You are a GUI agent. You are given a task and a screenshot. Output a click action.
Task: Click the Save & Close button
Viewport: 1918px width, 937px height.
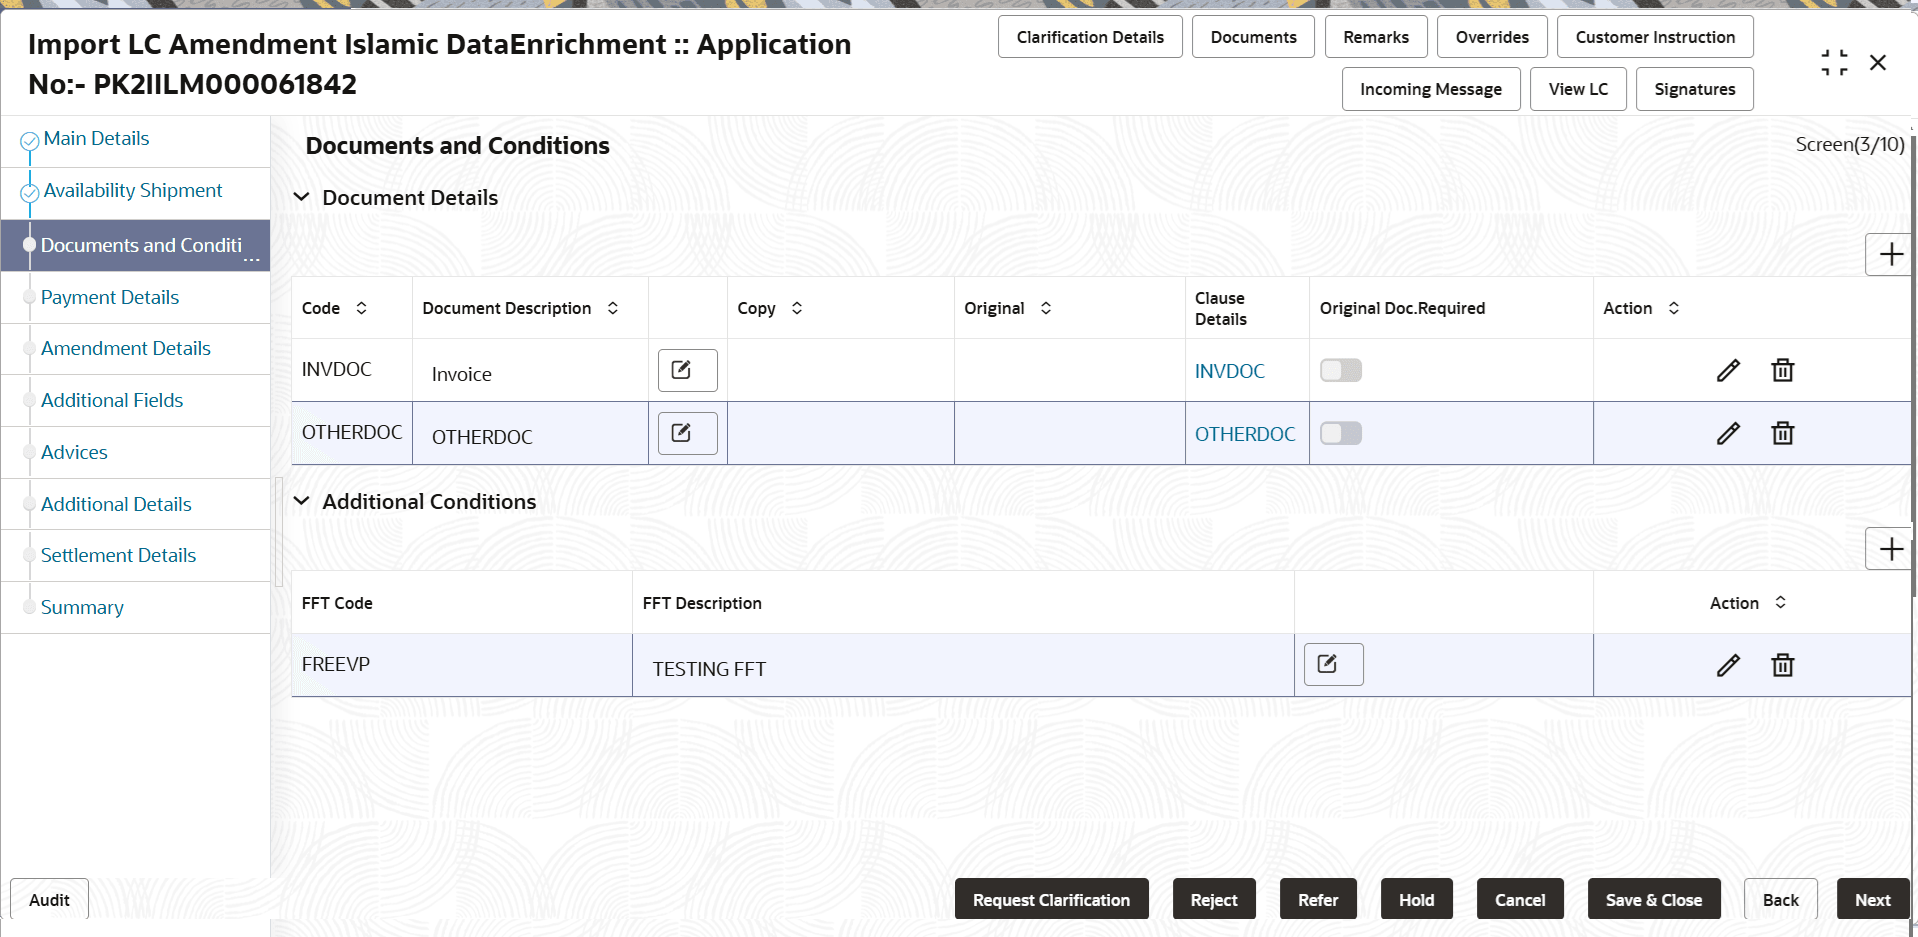click(1653, 899)
